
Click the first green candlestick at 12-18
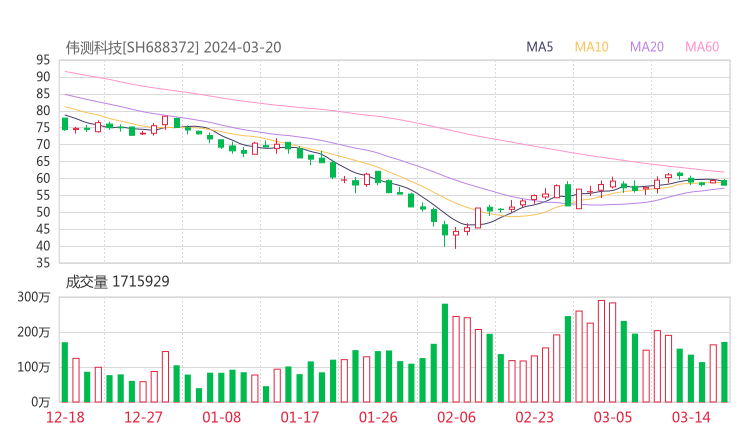(65, 124)
